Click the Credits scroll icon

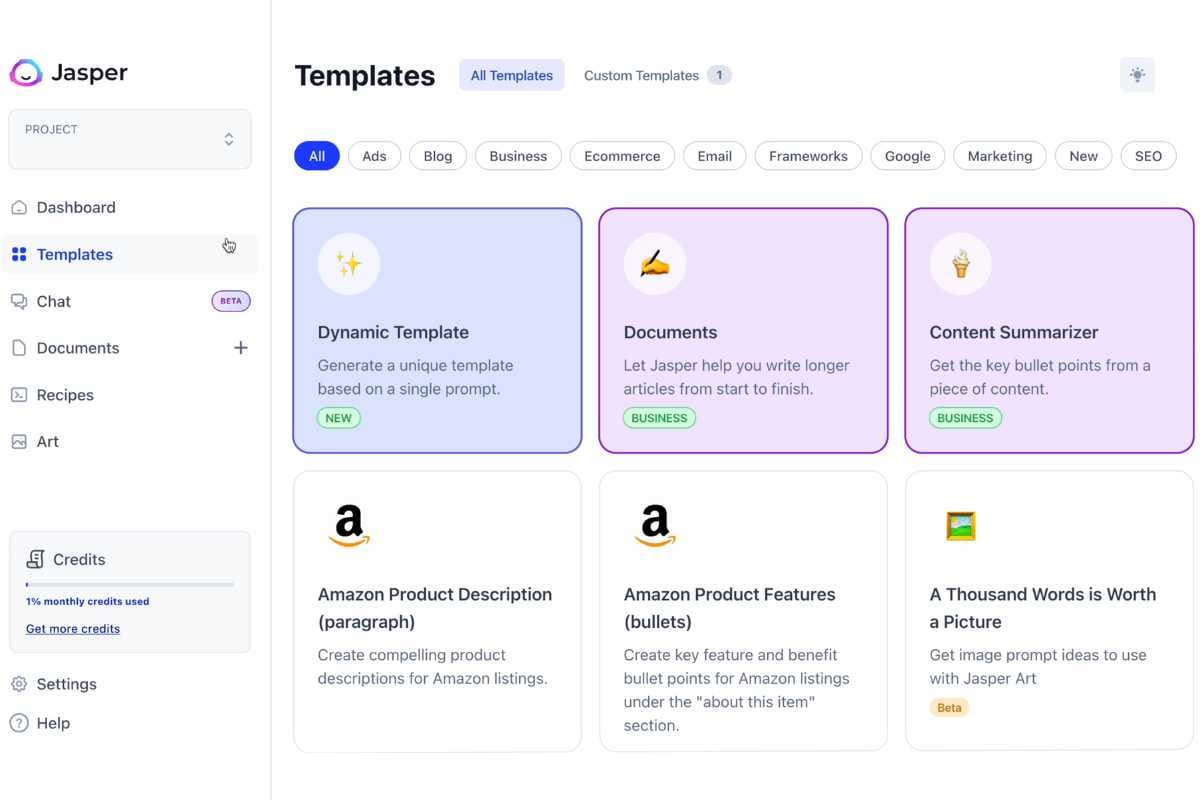[36, 559]
